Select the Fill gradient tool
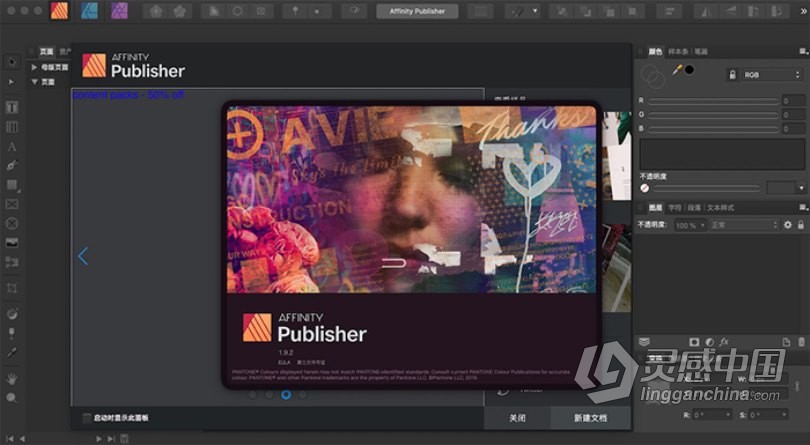 pos(12,314)
